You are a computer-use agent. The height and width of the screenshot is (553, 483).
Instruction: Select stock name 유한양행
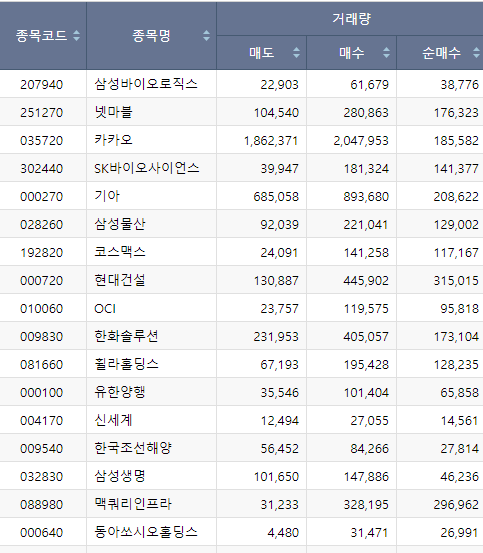tap(120, 392)
